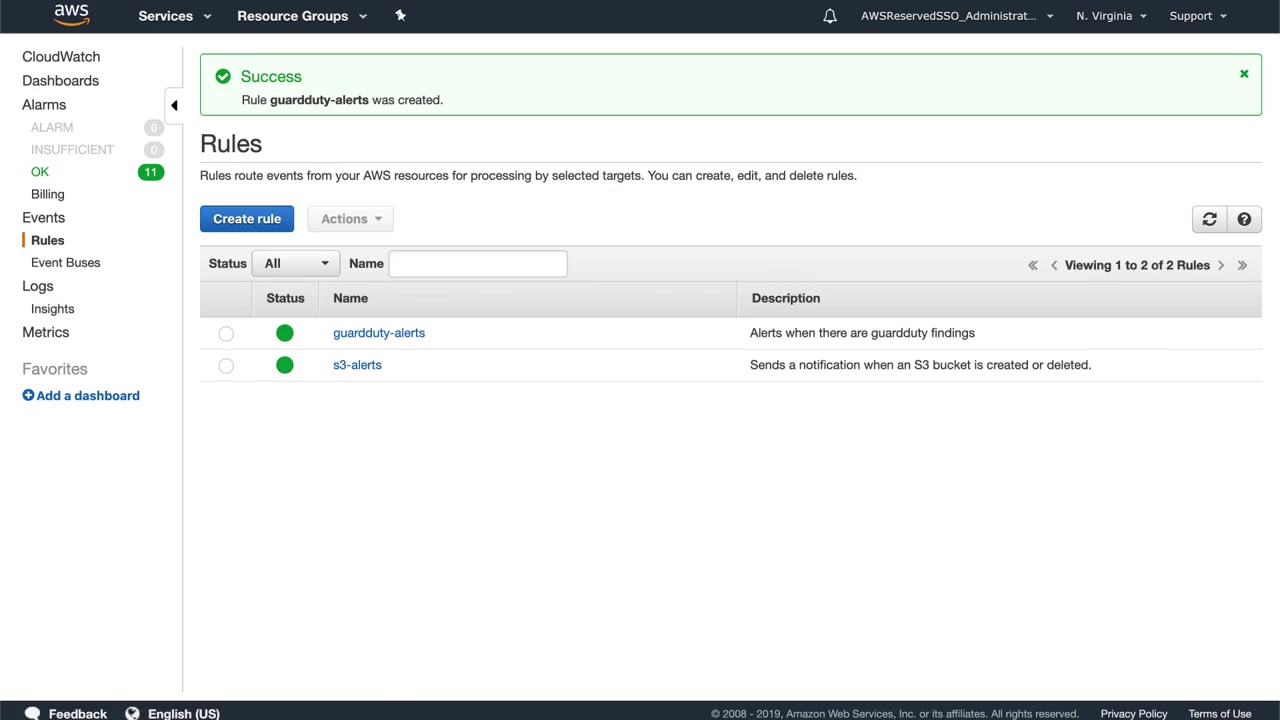
Task: Click the Name filter text field
Action: 477,263
